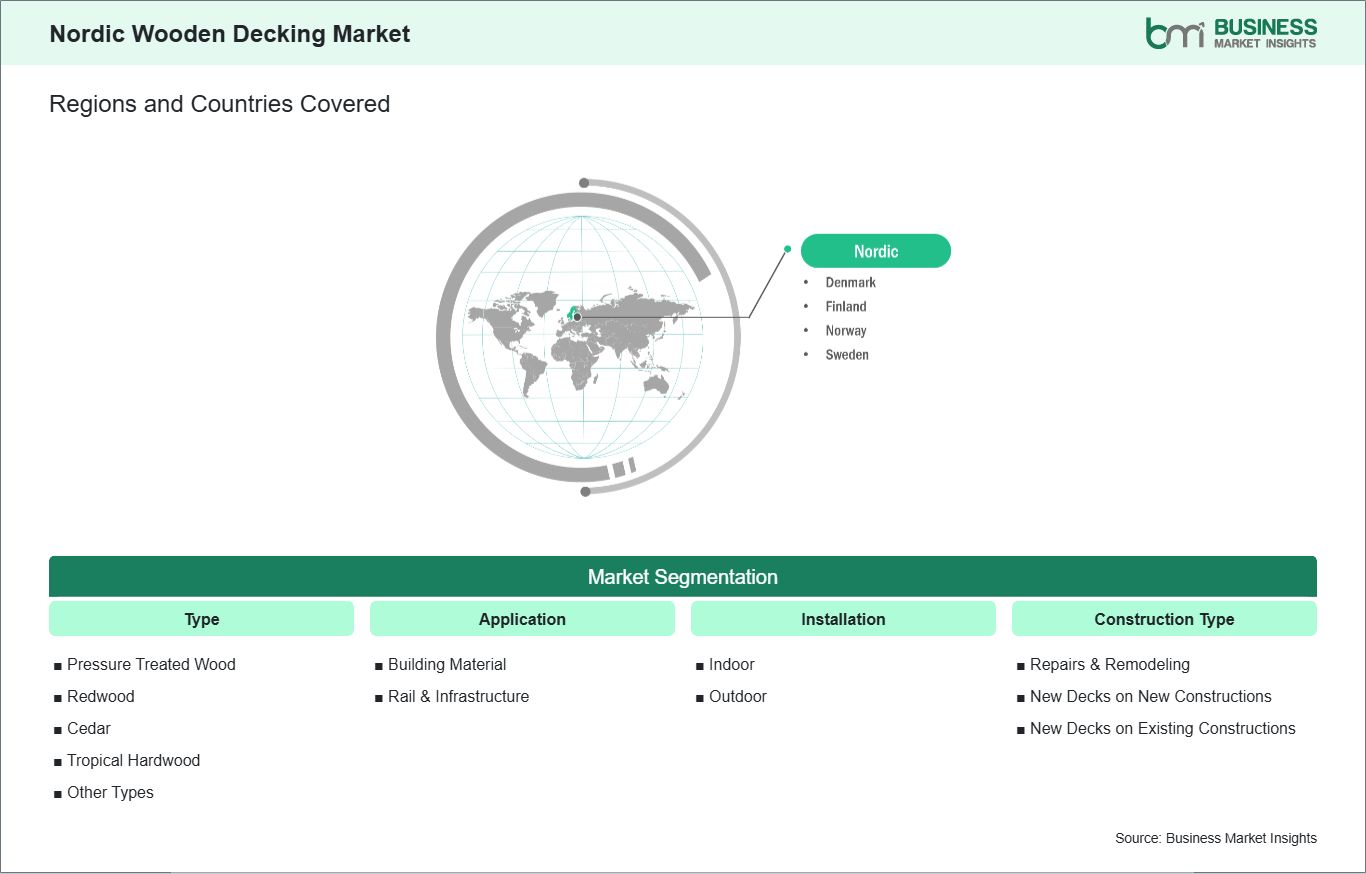This screenshot has width=1366, height=874.
Task: Click Building Material application item
Action: (441, 664)
